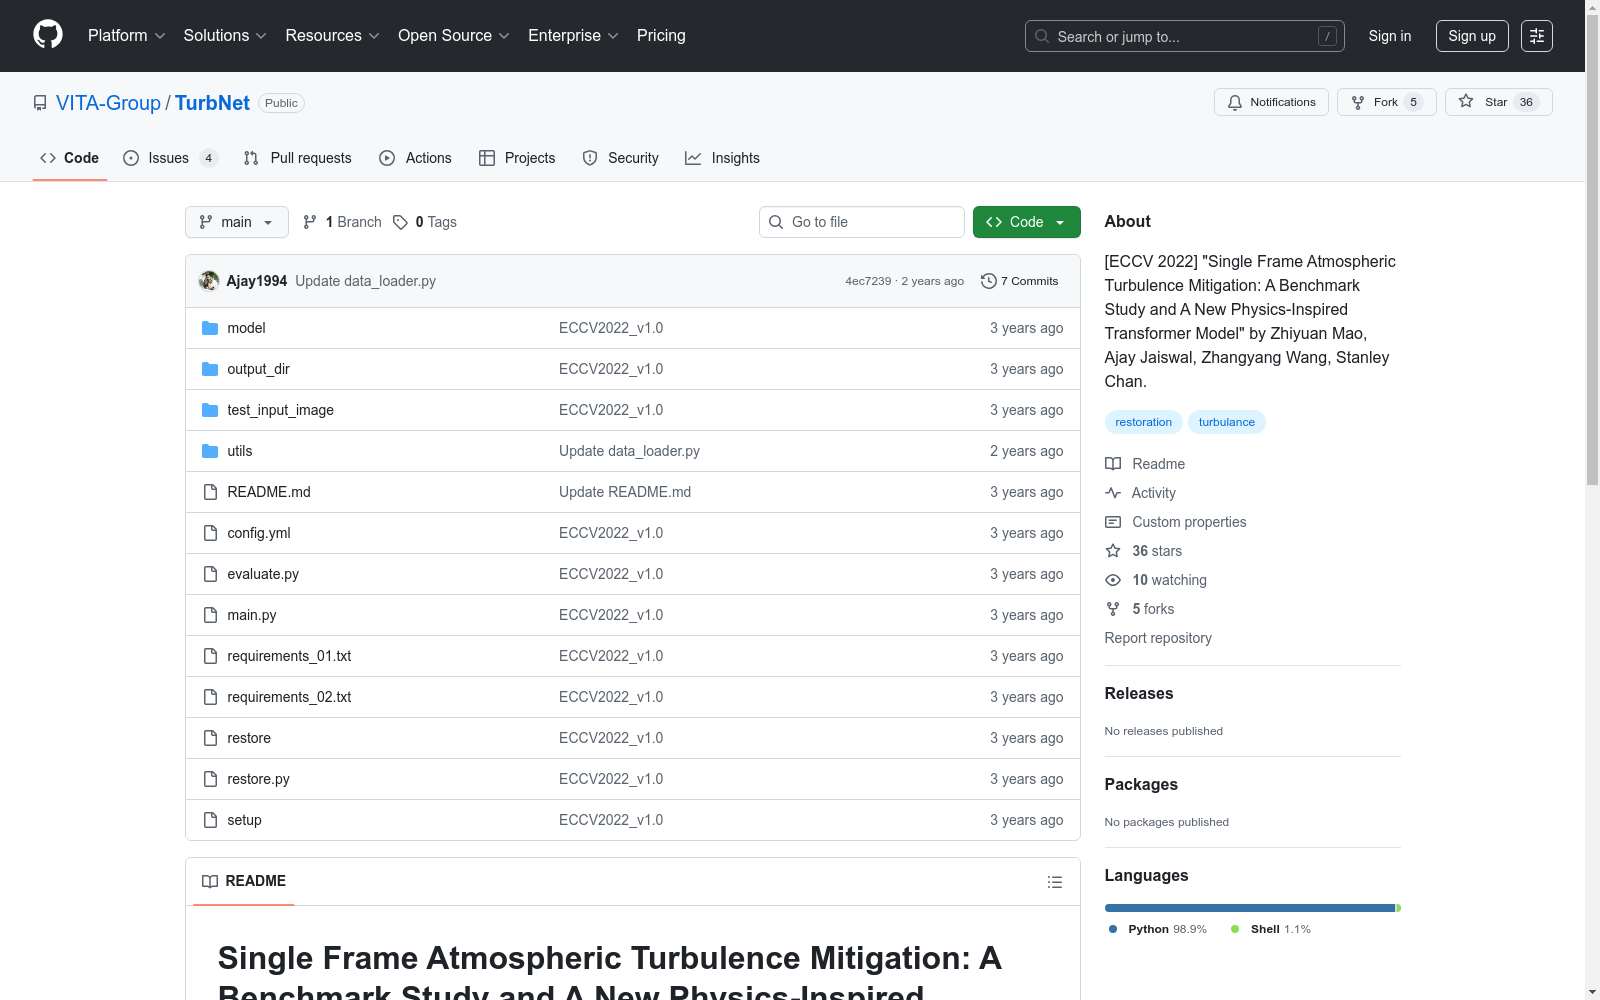Viewport: 1600px width, 1000px height.
Task: Open the appearance settings icon
Action: (1537, 36)
